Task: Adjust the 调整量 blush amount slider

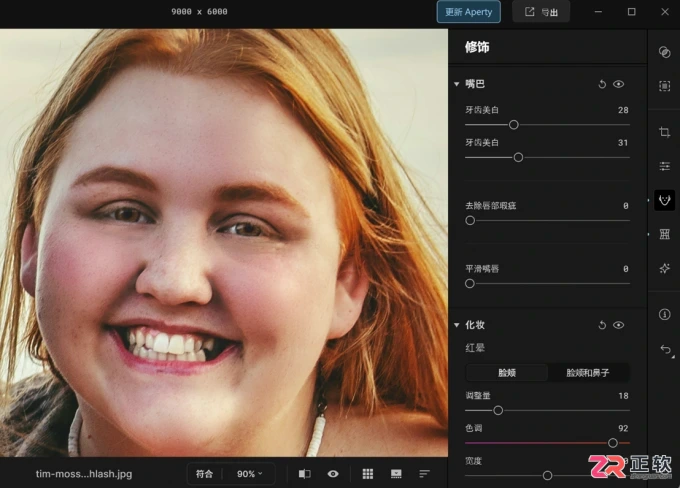Action: click(x=498, y=410)
